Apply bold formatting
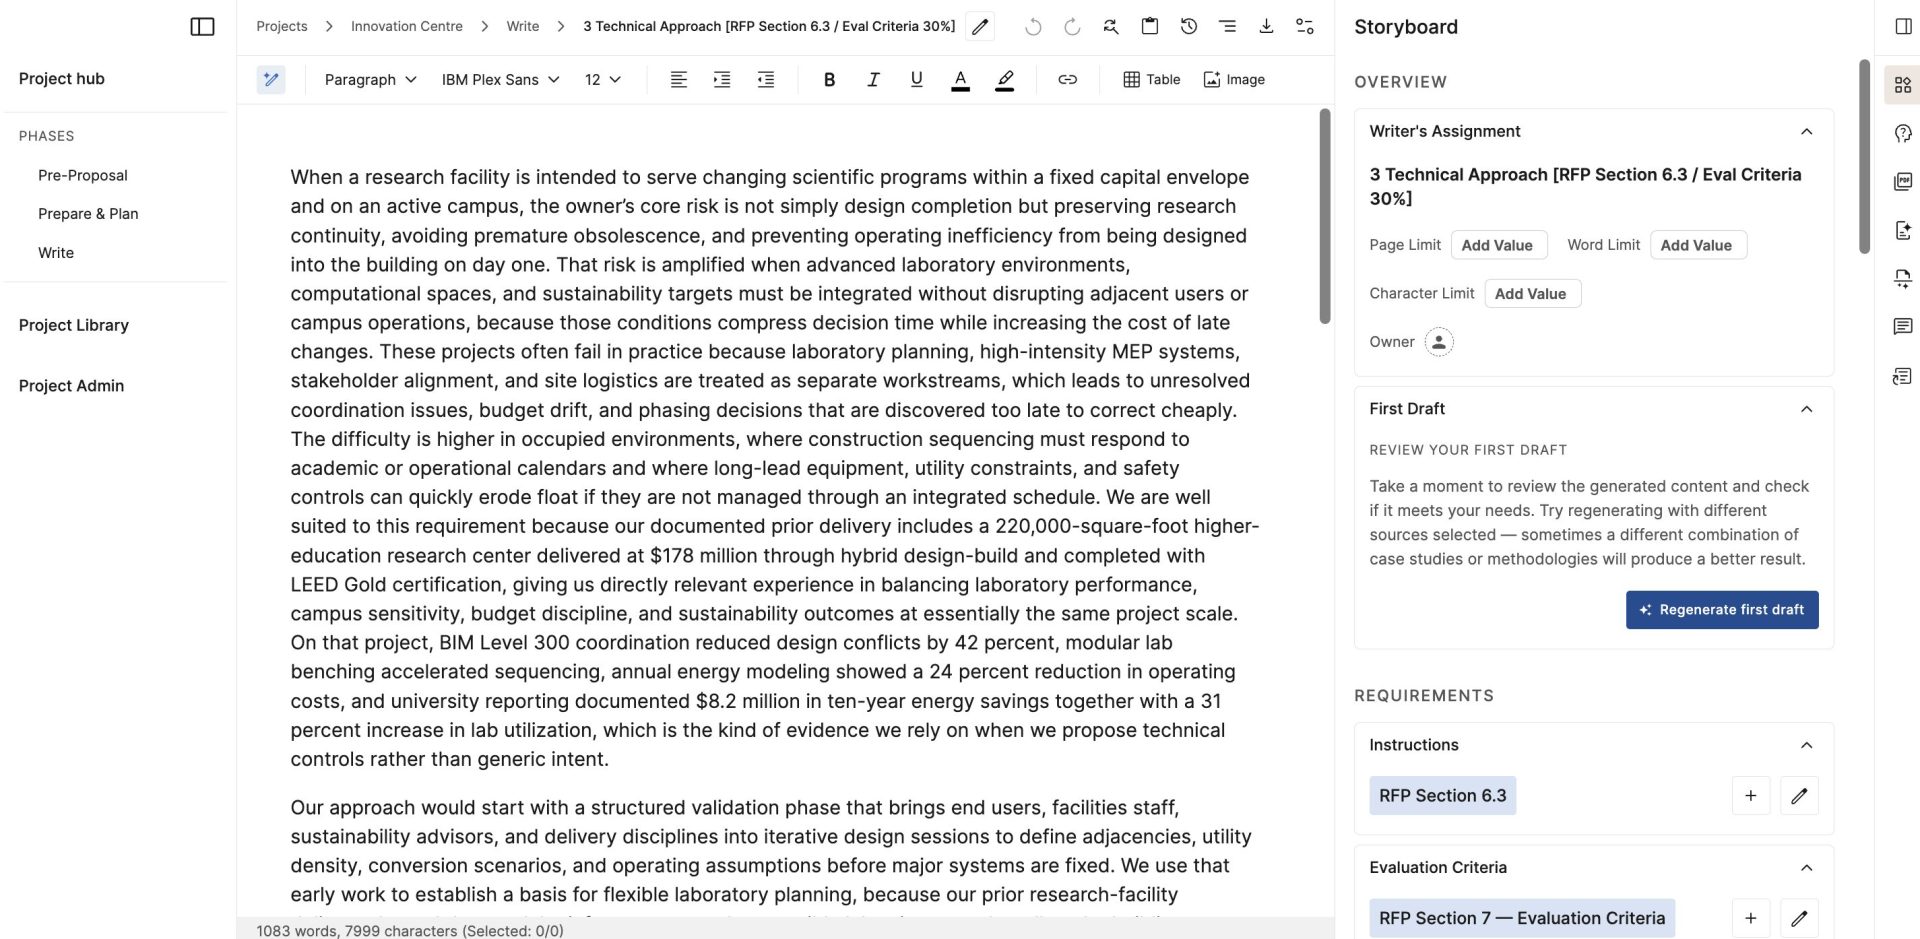Screen dimensions: 1920x939 pyautogui.click(x=829, y=80)
